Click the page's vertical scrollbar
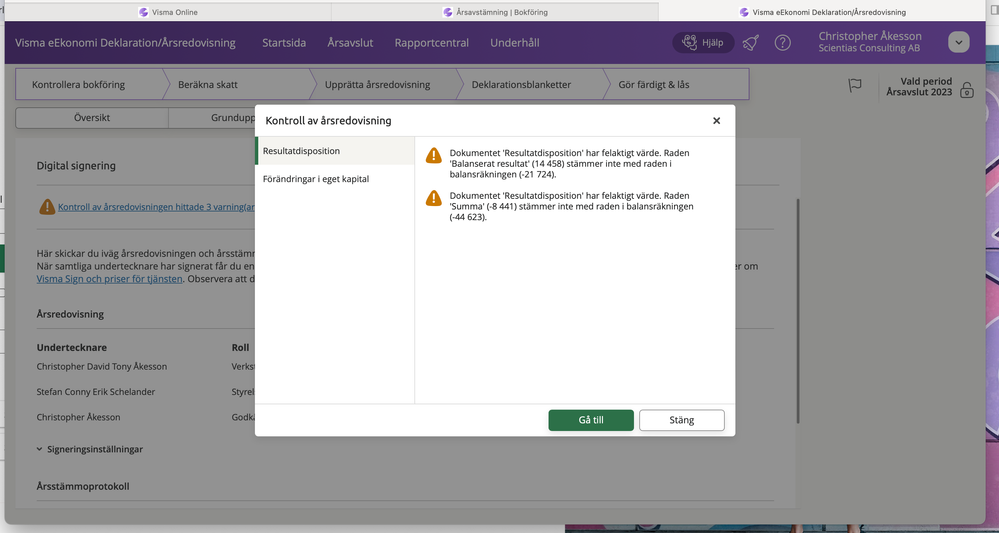Screen dimensions: 999x533 (x=797, y=310)
